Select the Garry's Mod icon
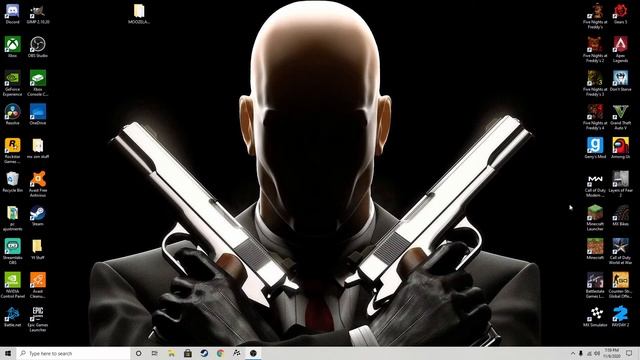This screenshot has width=640, height=360. coord(595,148)
